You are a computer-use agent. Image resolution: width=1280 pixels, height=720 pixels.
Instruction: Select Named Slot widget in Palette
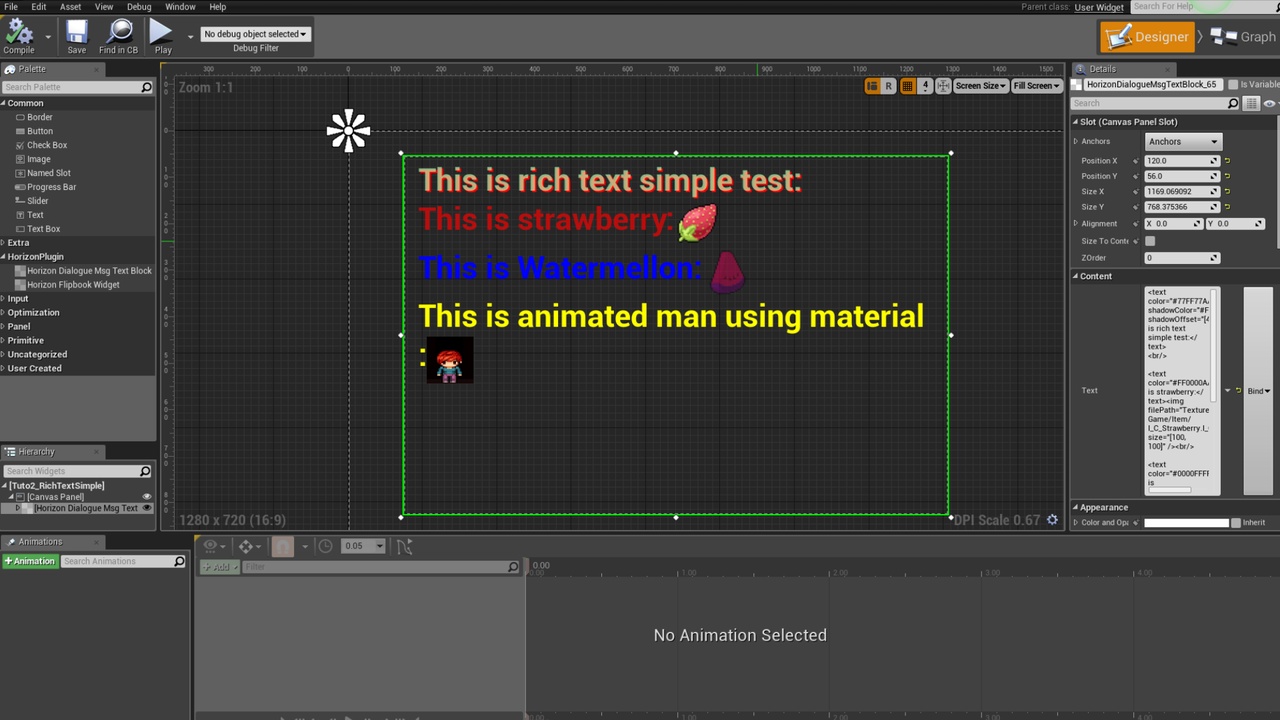48,173
